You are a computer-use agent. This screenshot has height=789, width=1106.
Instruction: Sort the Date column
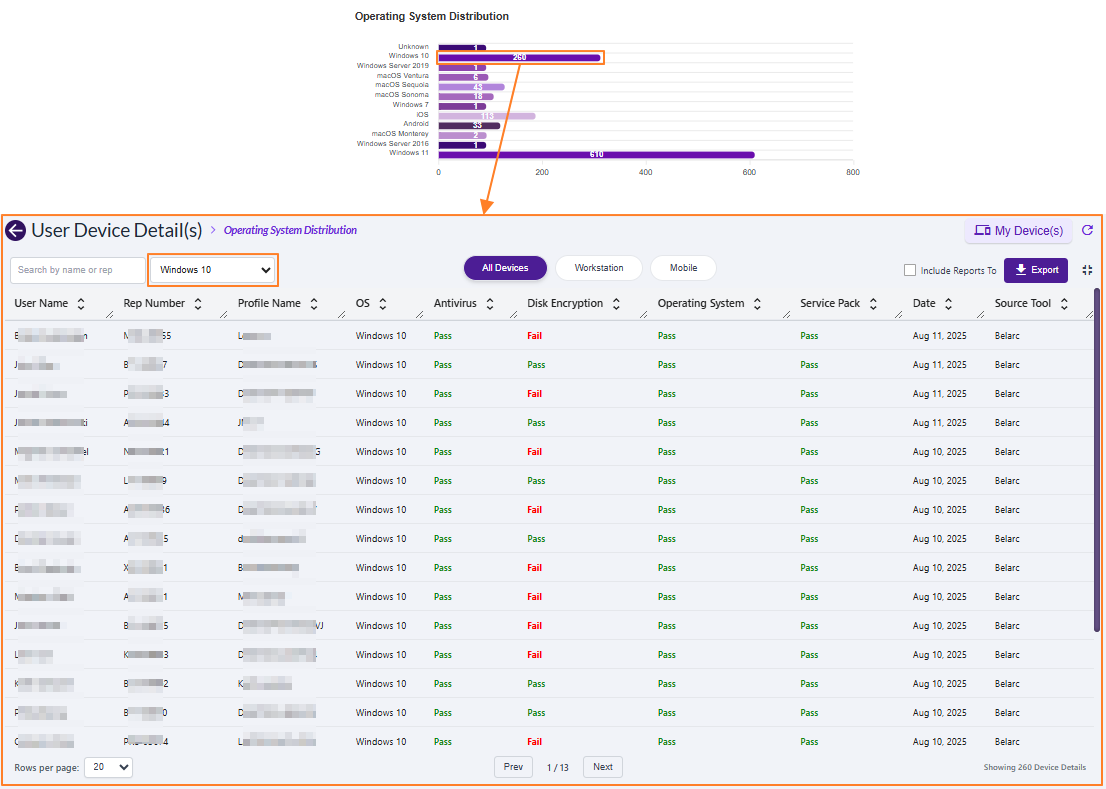point(948,304)
